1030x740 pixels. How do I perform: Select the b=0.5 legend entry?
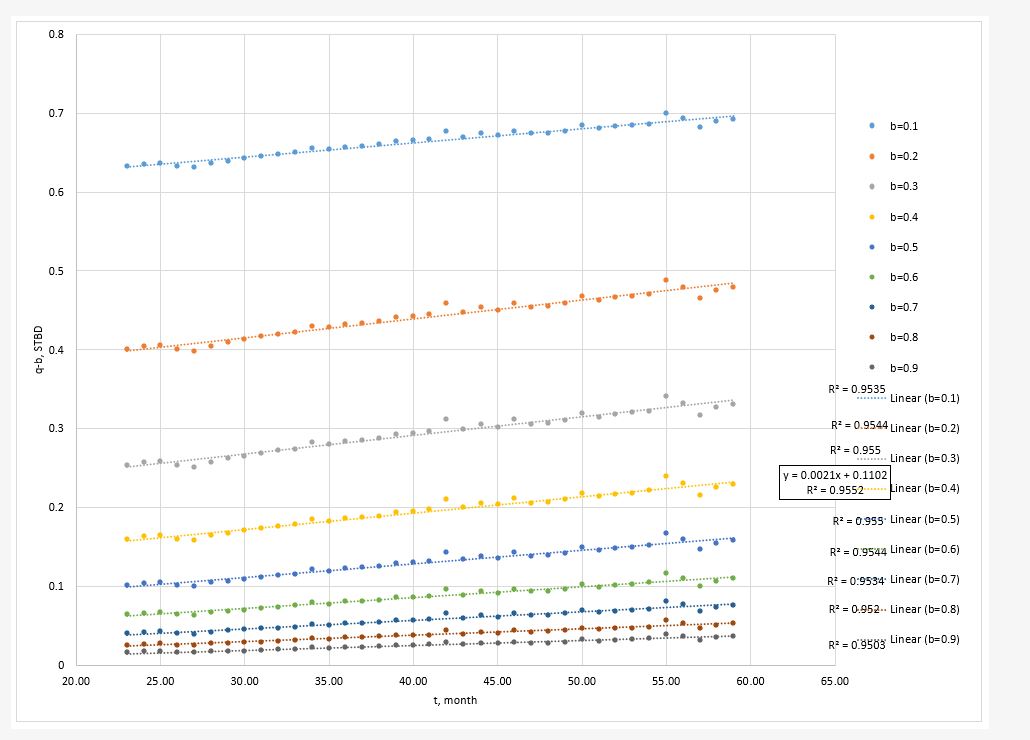pyautogui.click(x=903, y=247)
